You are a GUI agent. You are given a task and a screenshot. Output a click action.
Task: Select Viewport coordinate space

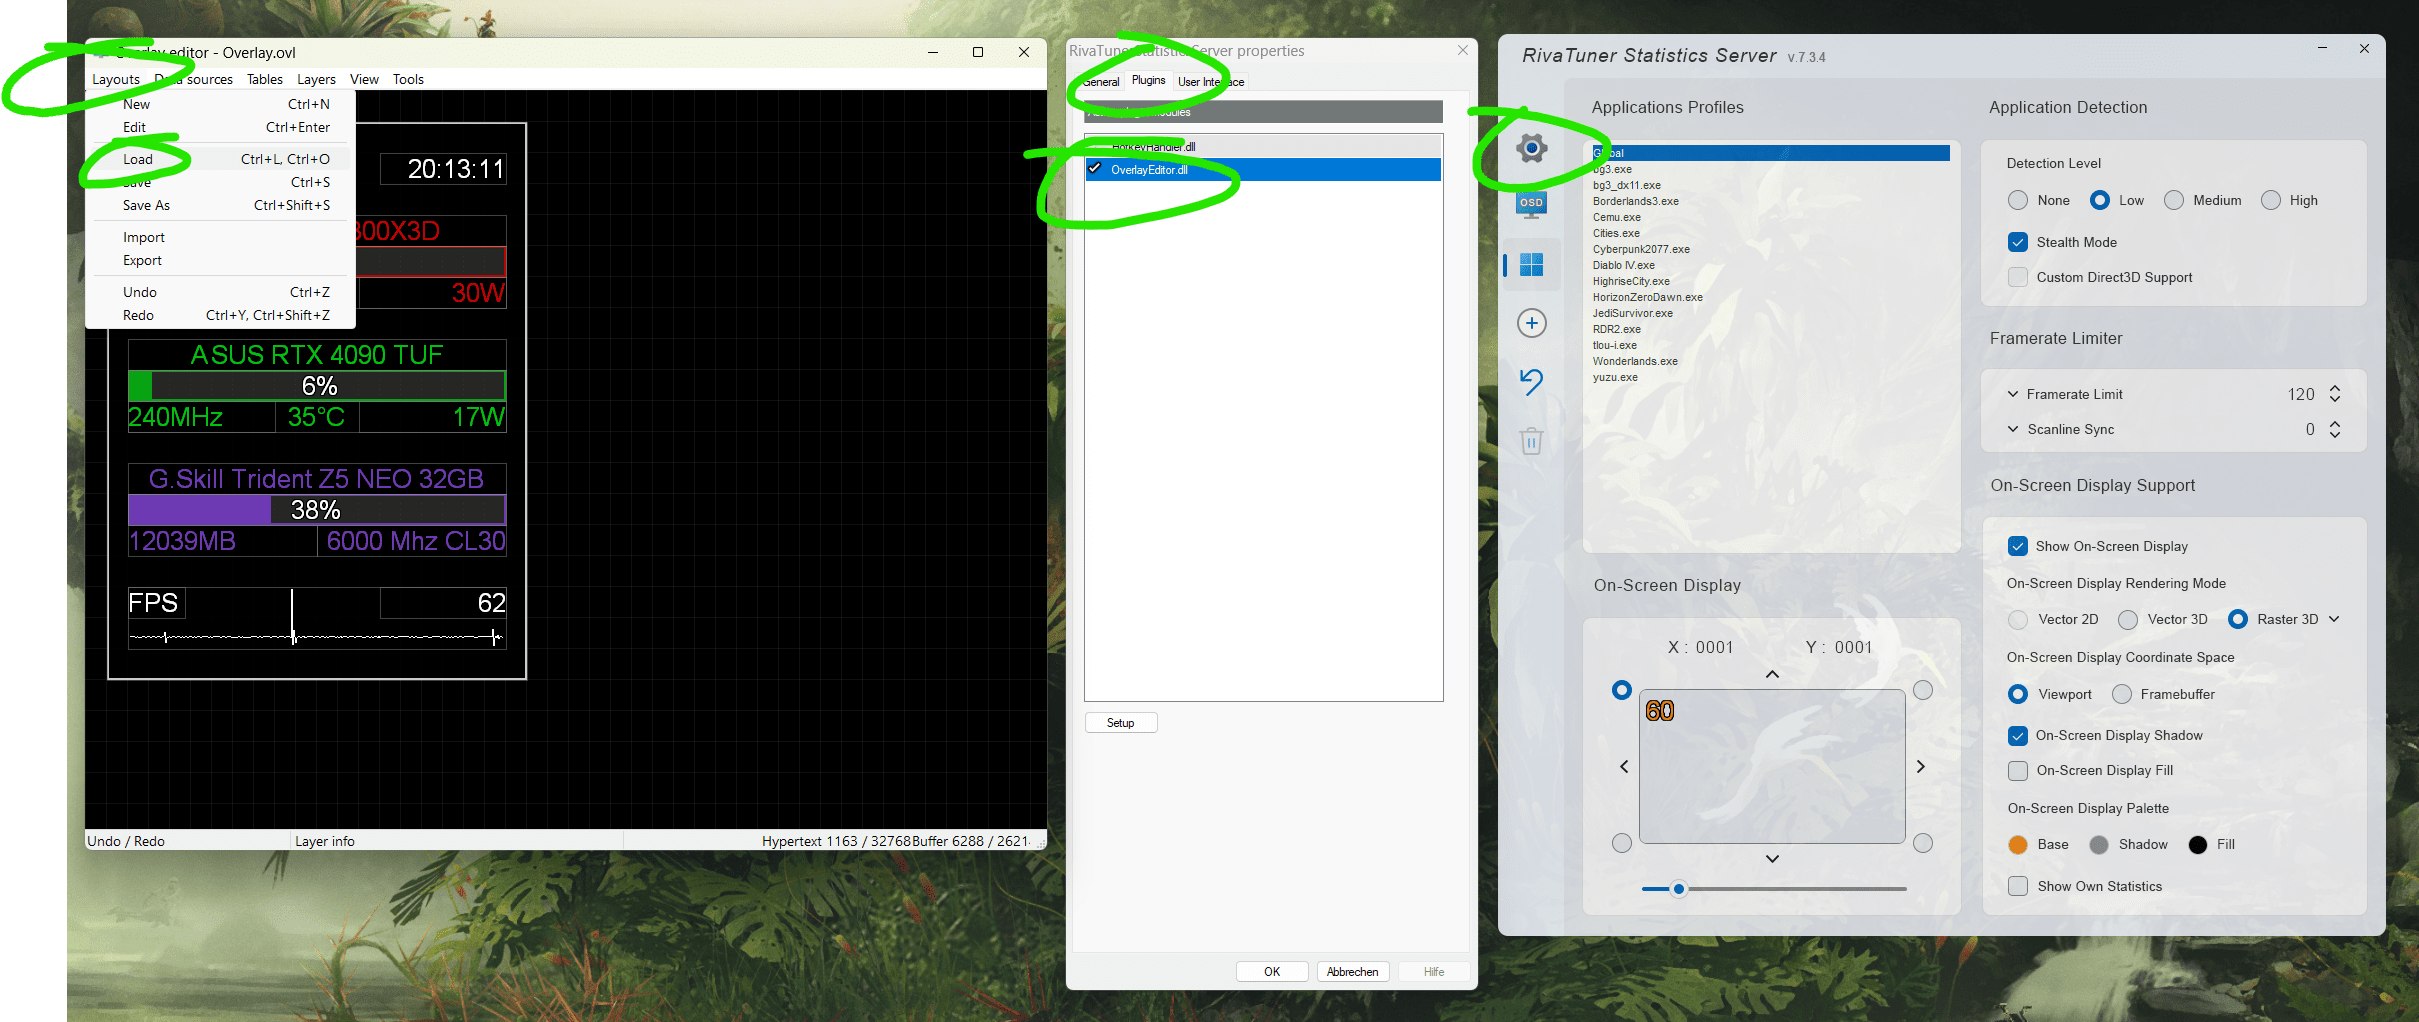pos(2018,694)
